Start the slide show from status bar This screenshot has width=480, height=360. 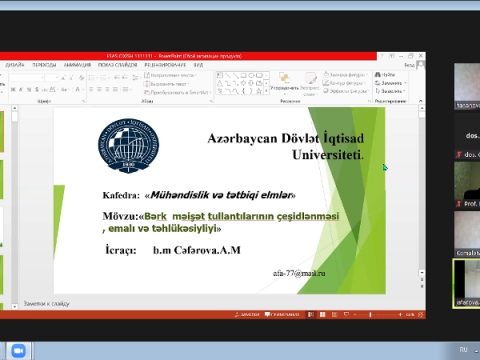346,314
